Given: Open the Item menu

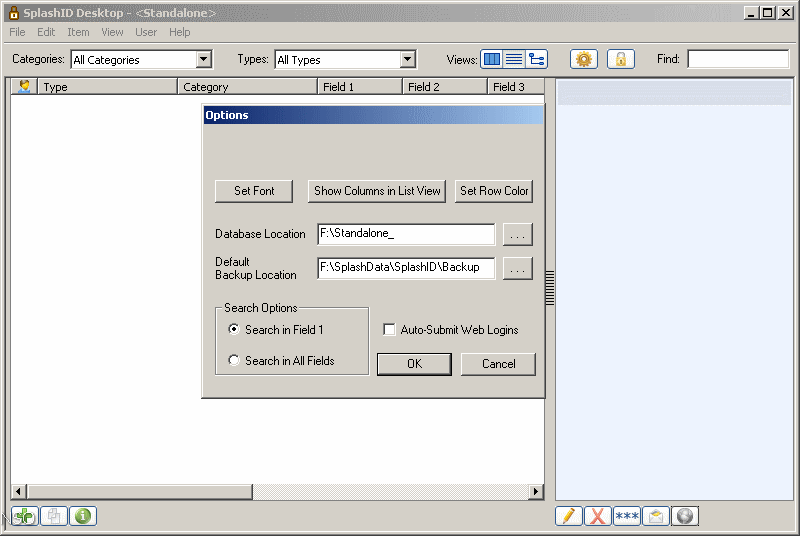Looking at the screenshot, I should coord(78,32).
